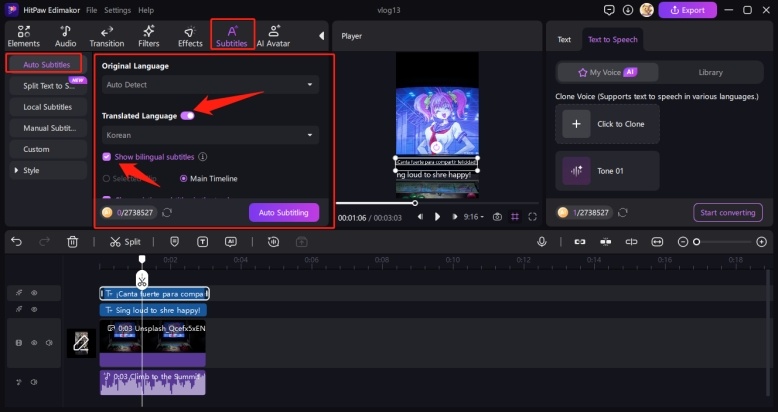778x413 pixels.
Task: Mute the music track
Action: pos(34,382)
